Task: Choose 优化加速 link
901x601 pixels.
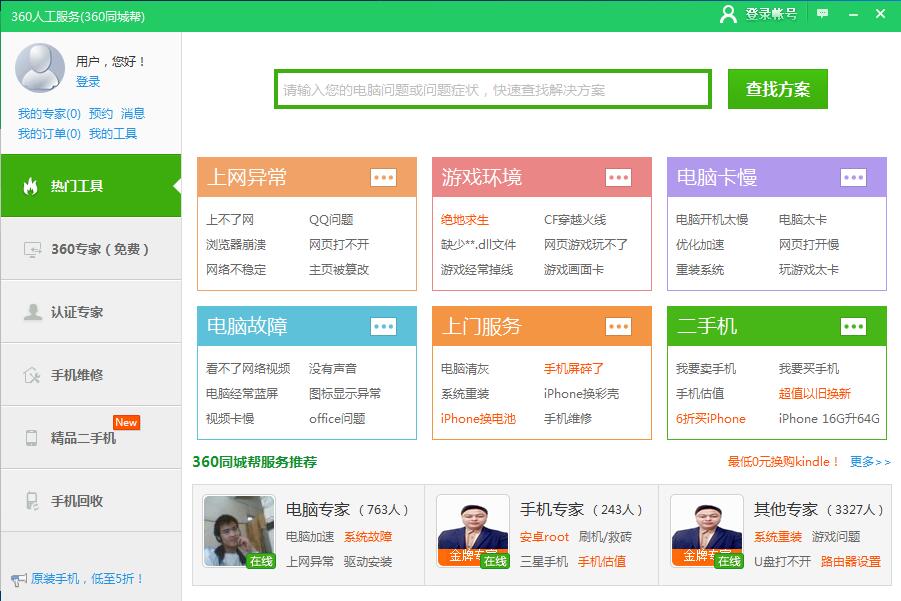Action: [x=700, y=245]
